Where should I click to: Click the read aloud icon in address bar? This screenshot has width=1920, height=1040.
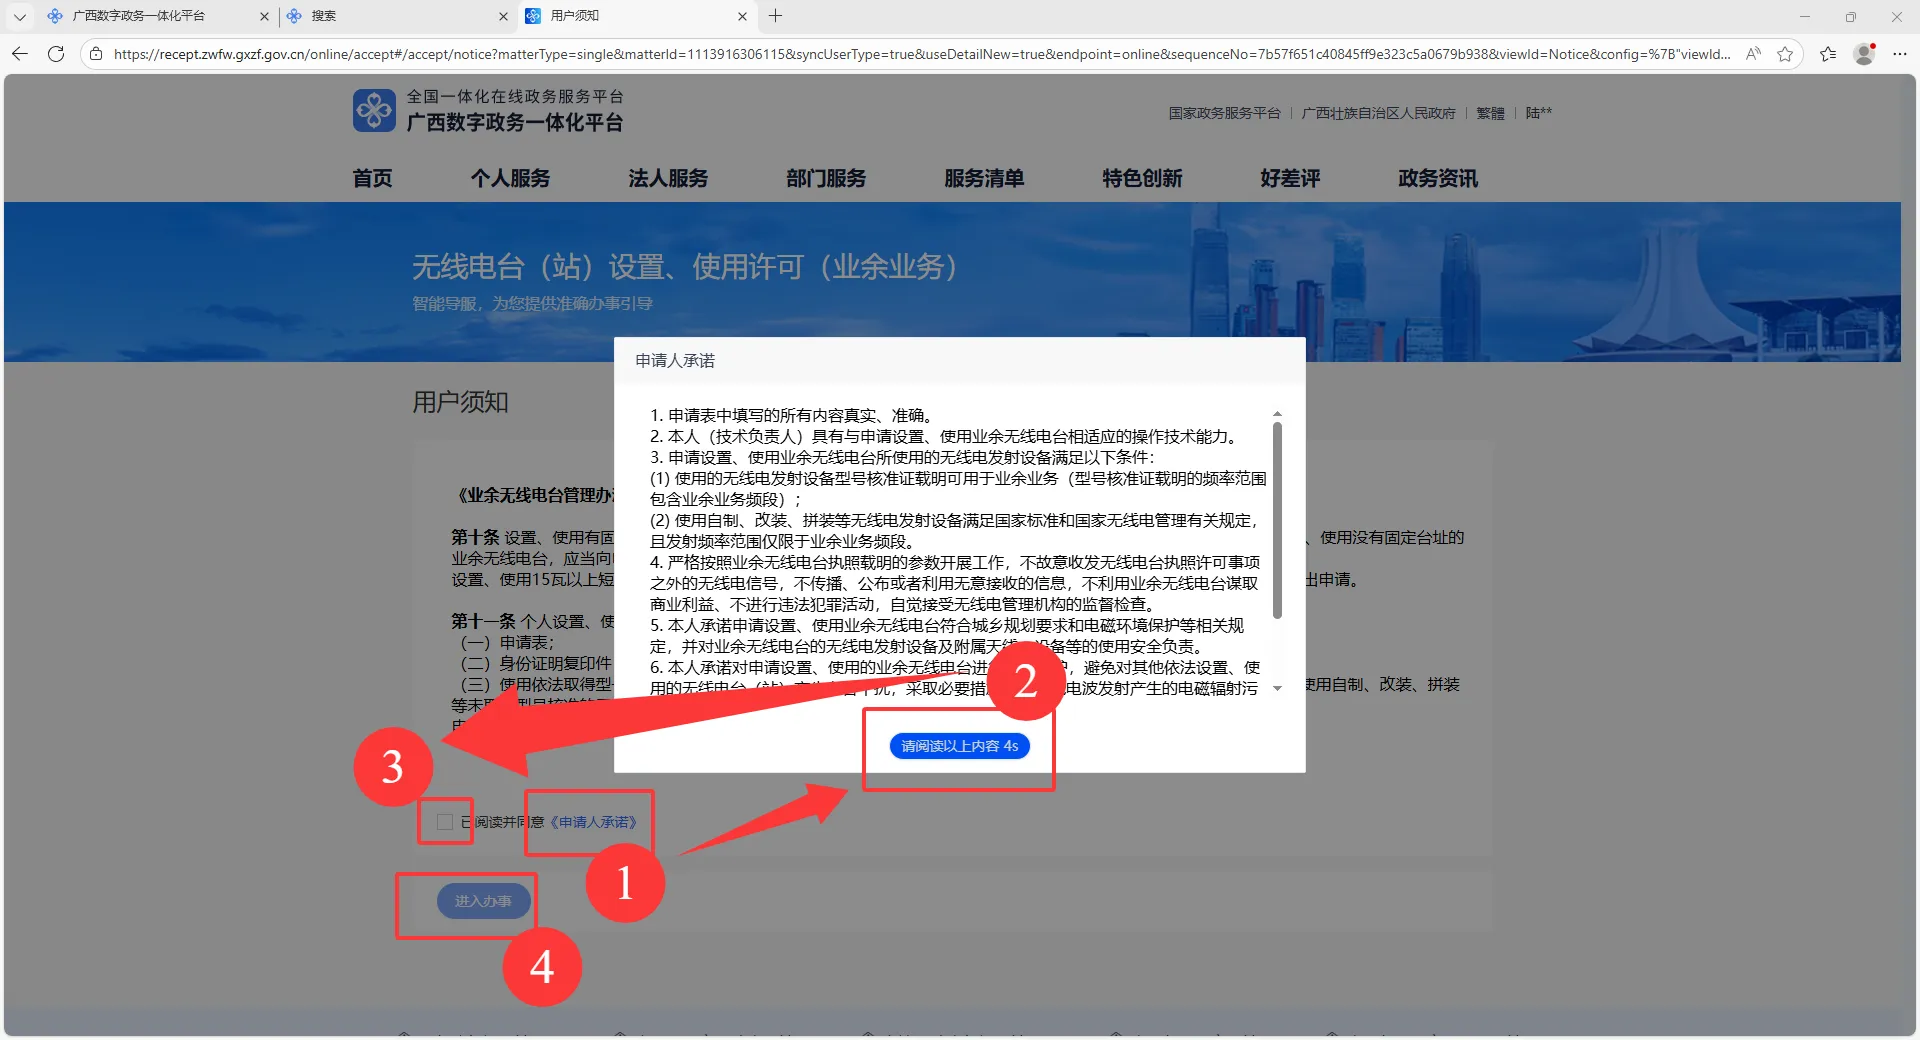(x=1753, y=54)
